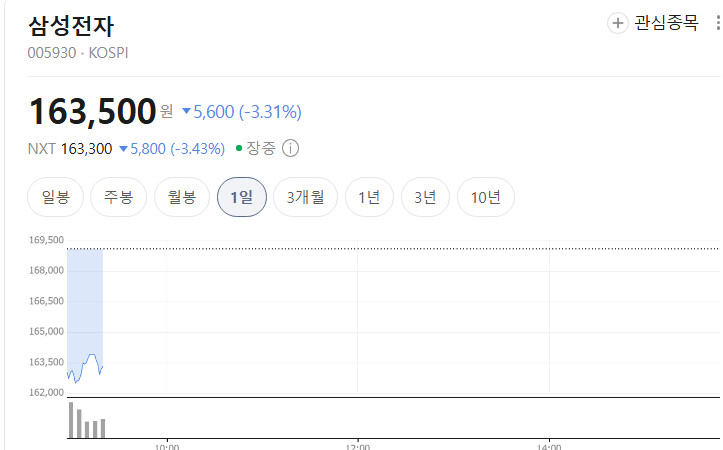Click the 14:00 time axis label
The height and width of the screenshot is (450, 723).
(x=549, y=446)
